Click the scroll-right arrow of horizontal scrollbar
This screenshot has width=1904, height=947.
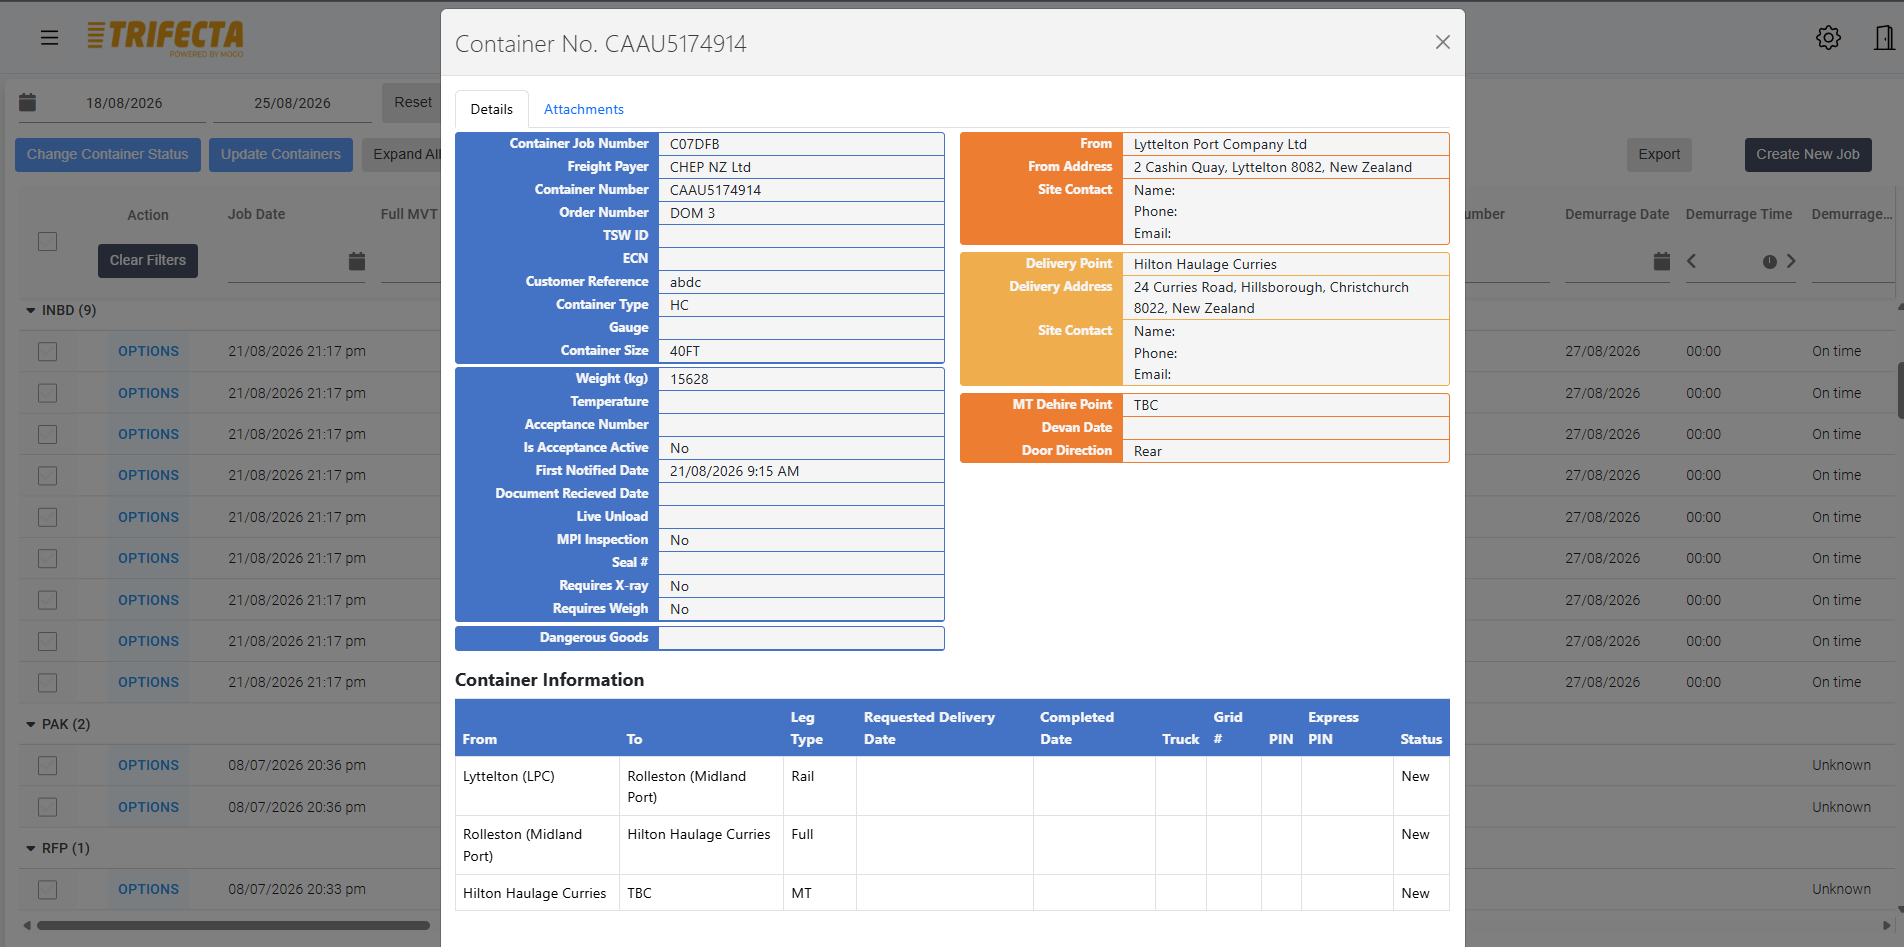tap(1886, 925)
